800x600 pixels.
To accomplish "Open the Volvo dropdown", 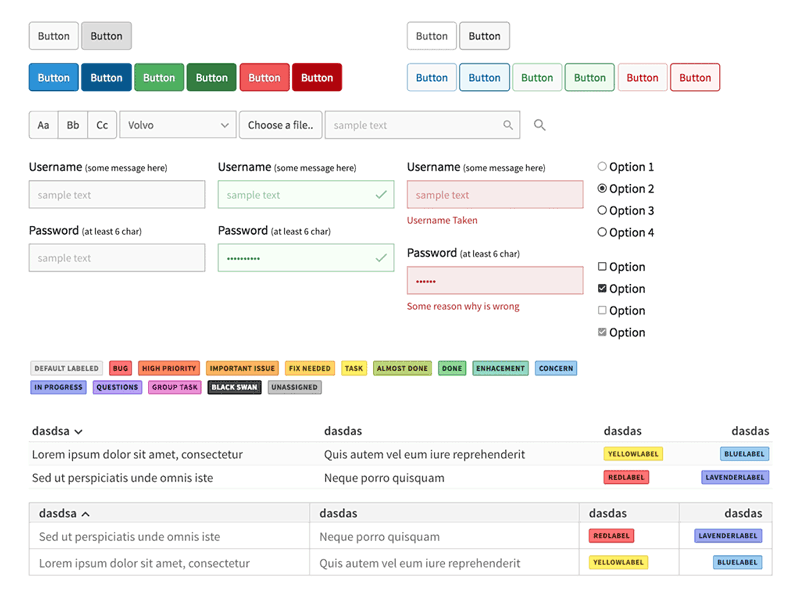I will [x=177, y=125].
